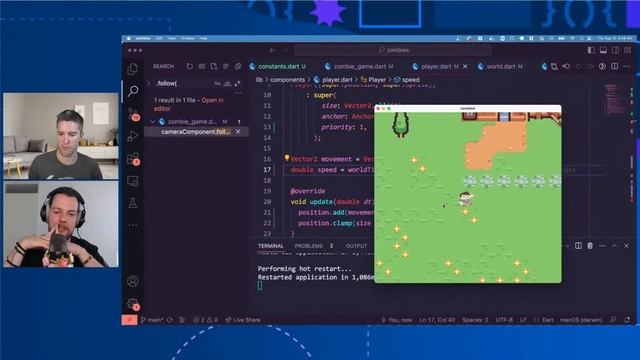Split the editor to the right

pyautogui.click(x=615, y=66)
